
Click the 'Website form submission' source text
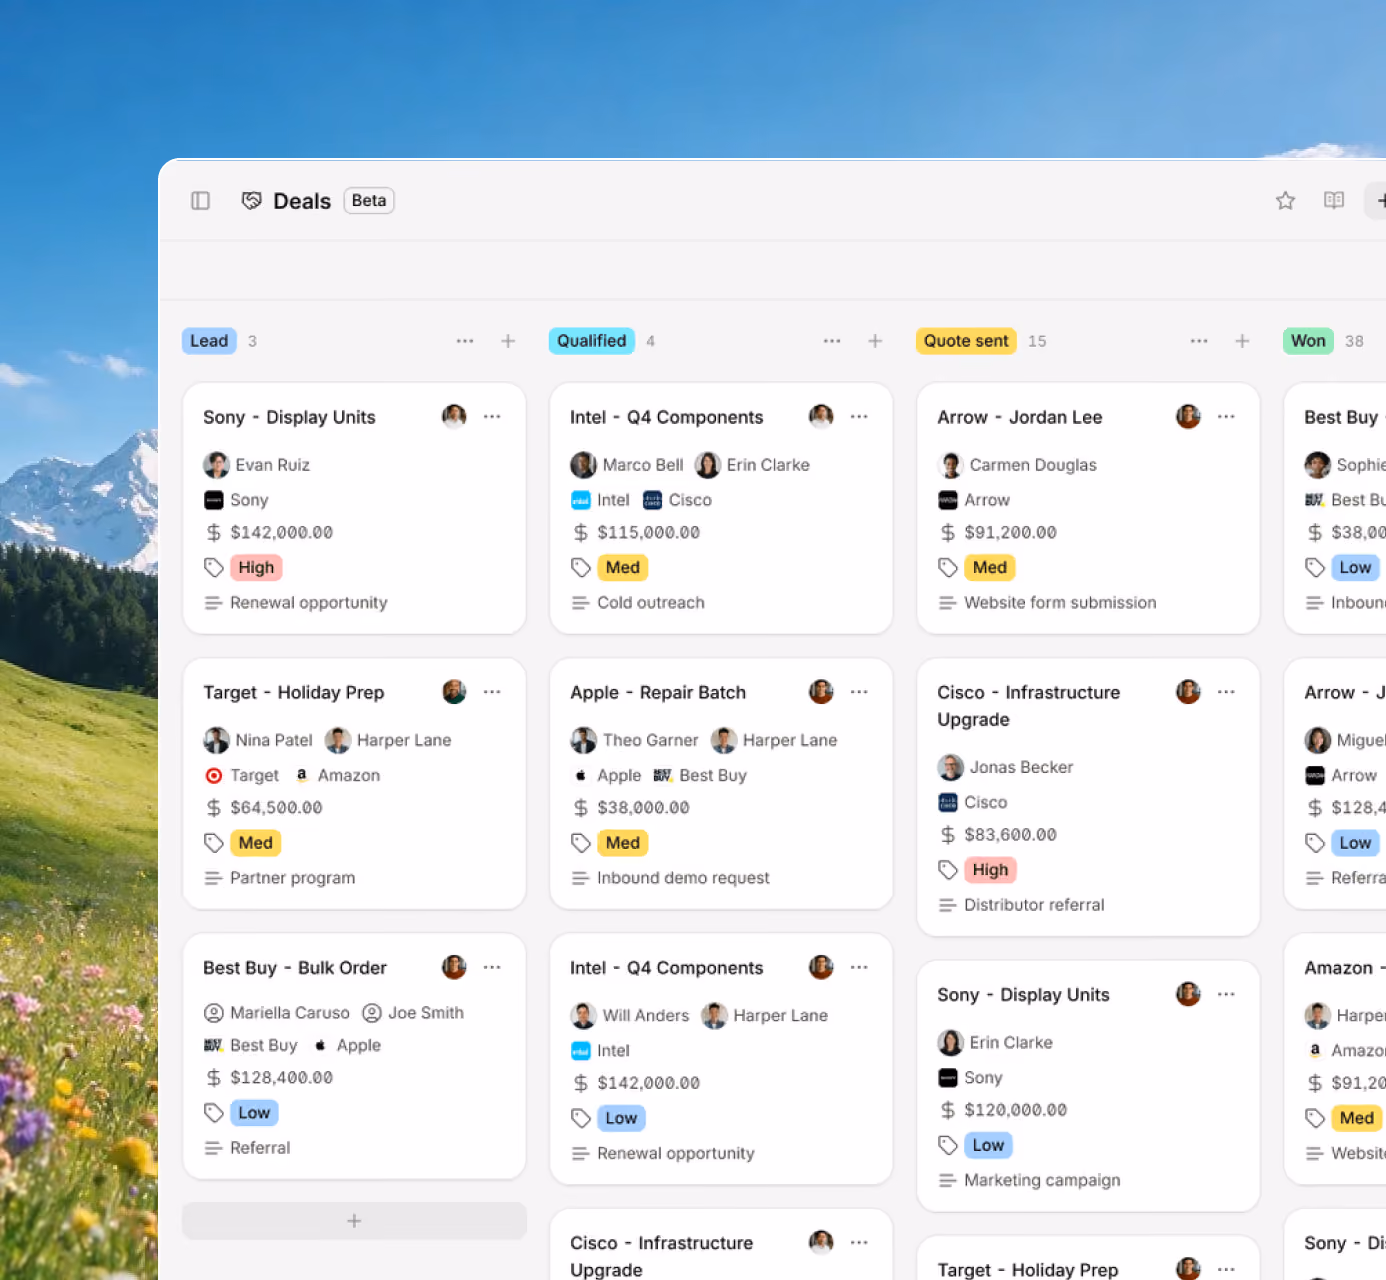[1060, 603]
